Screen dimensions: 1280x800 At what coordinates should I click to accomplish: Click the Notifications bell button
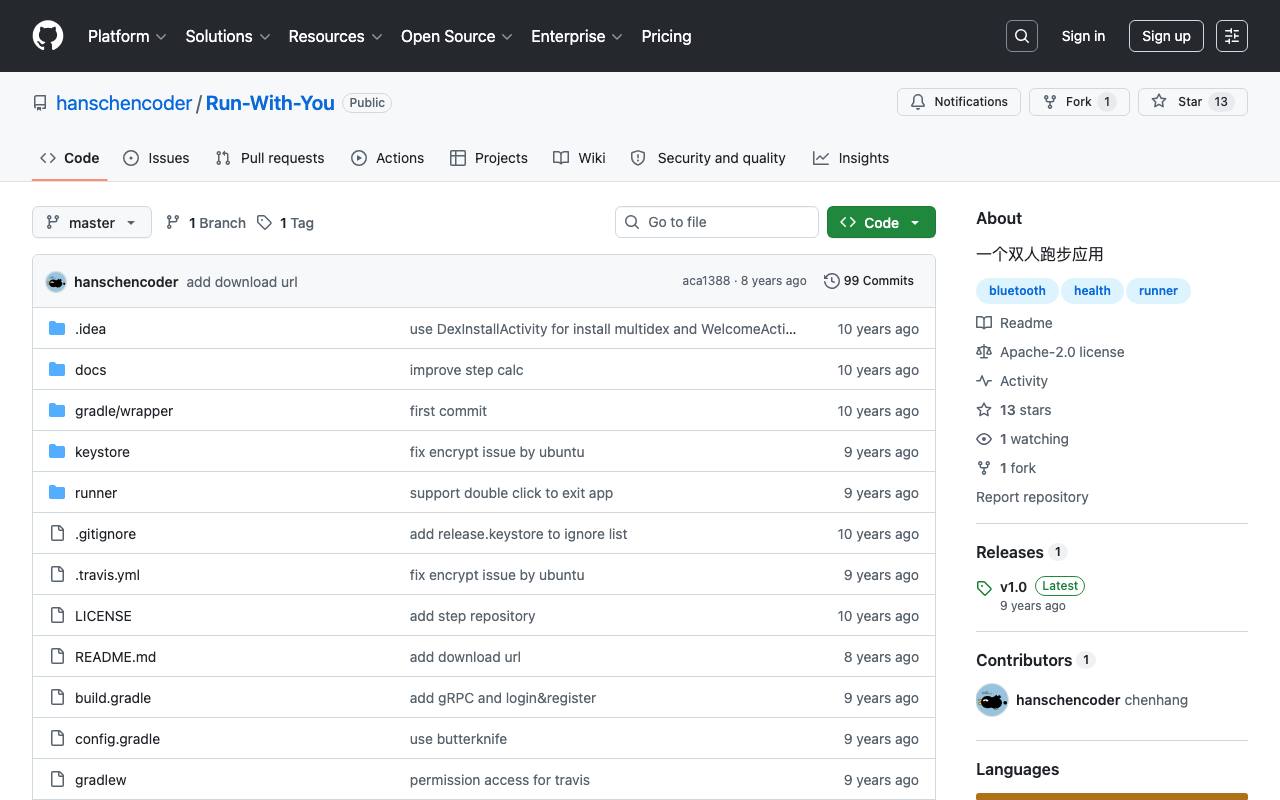click(x=959, y=102)
